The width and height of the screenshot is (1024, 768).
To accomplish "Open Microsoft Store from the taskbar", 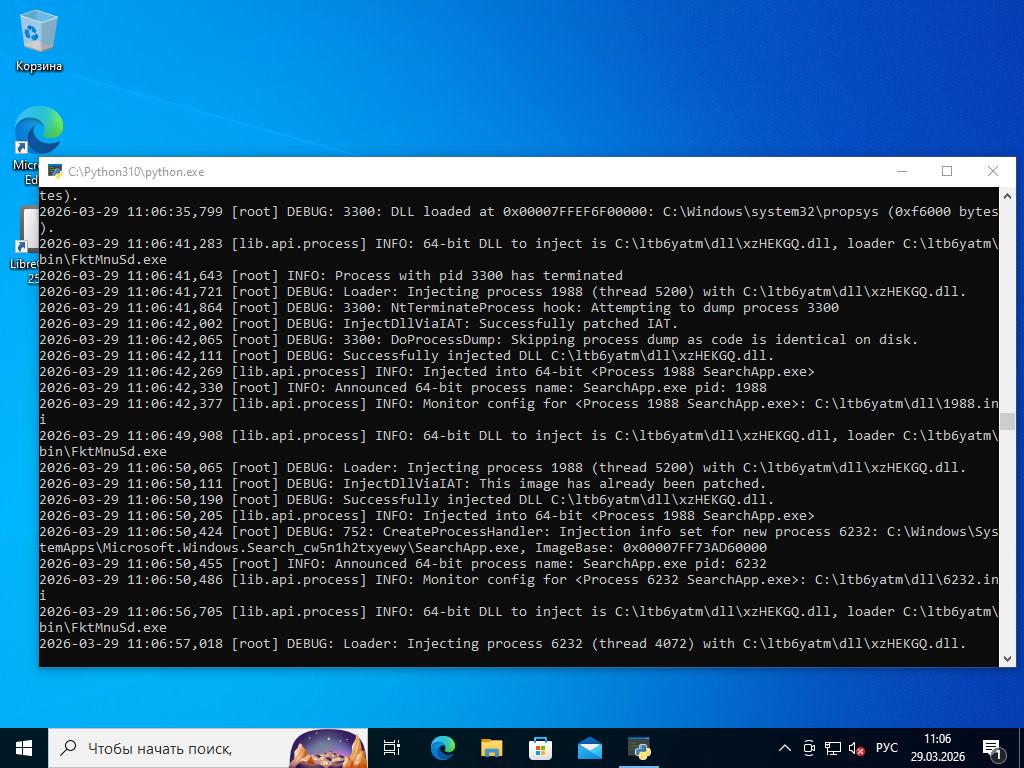I will [540, 747].
